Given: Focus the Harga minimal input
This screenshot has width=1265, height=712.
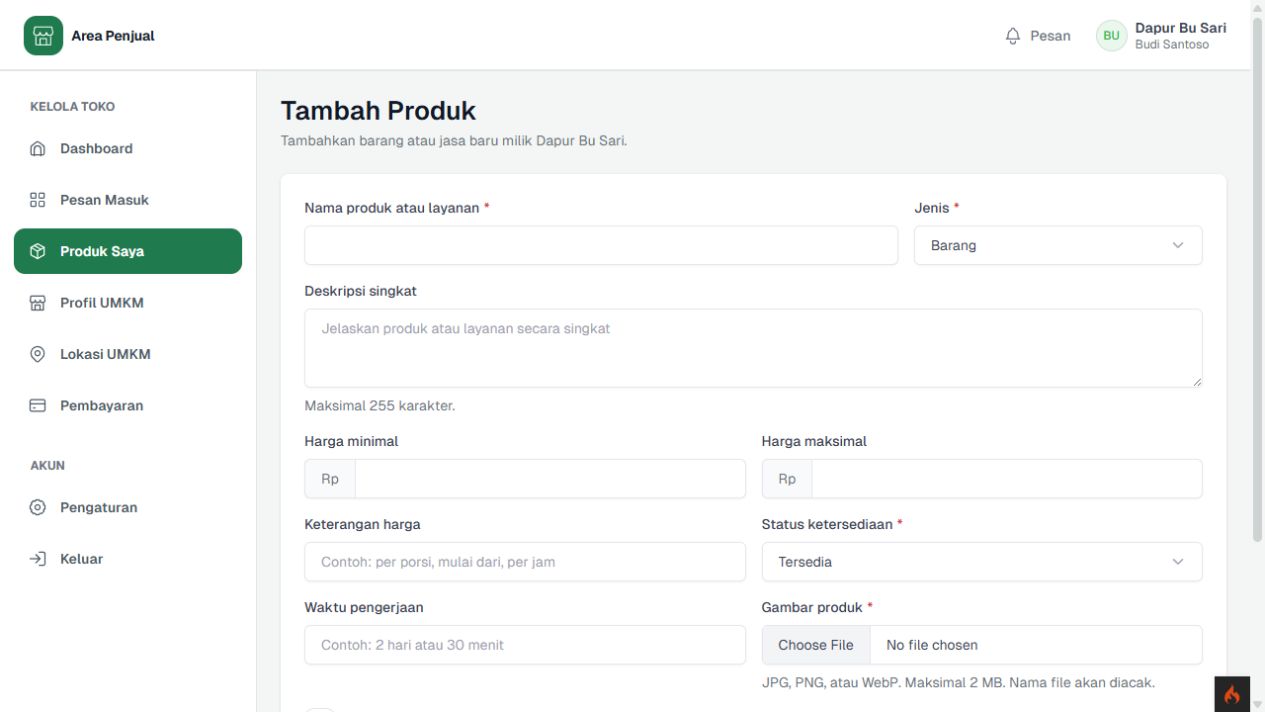Looking at the screenshot, I should 550,479.
